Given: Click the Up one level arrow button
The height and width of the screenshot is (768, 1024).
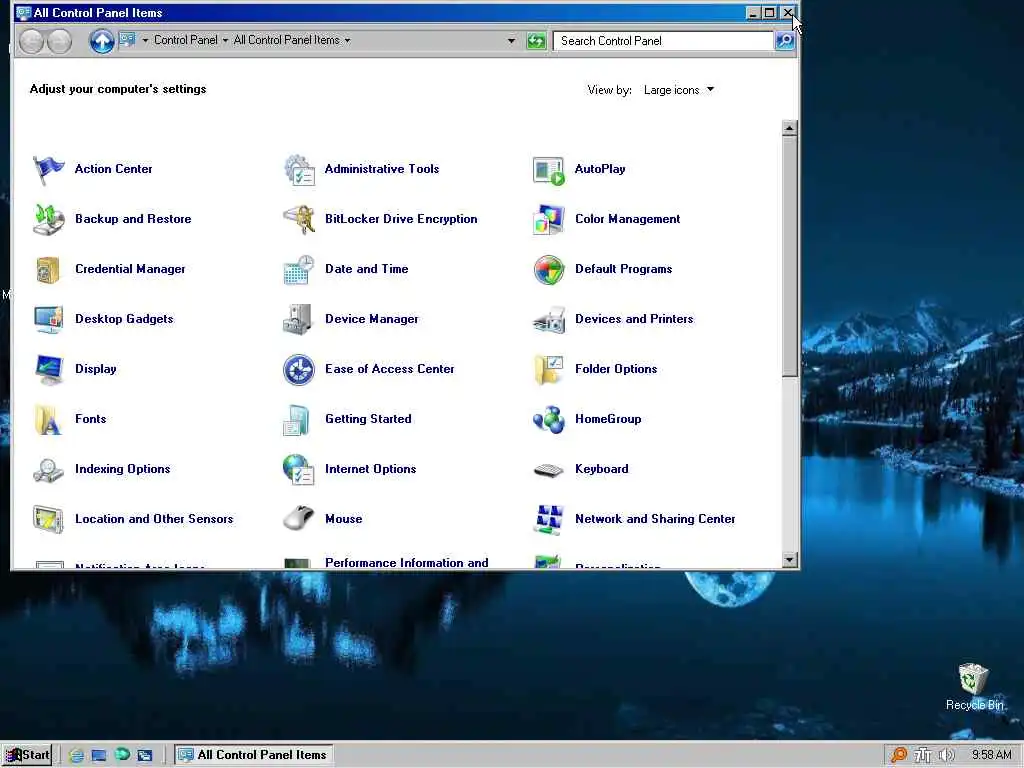Looking at the screenshot, I should (x=102, y=41).
